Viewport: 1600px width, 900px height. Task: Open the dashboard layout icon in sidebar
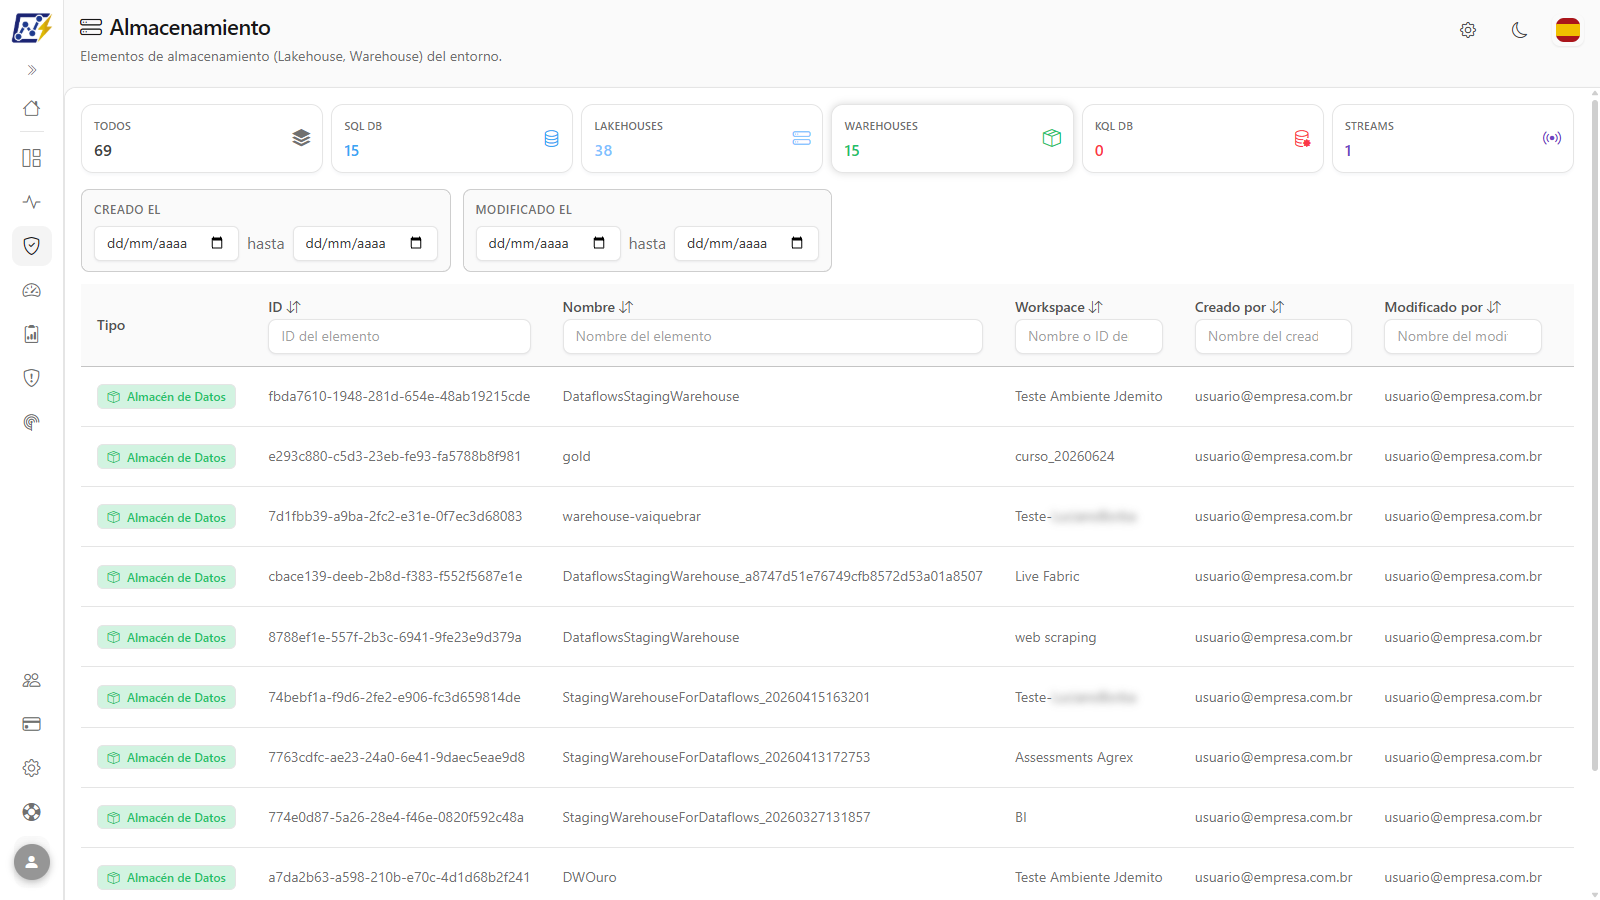click(x=32, y=158)
